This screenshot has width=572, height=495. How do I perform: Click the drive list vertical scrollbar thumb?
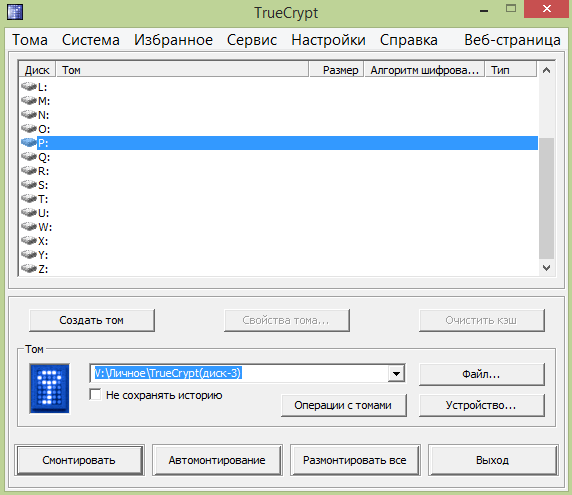(546, 198)
